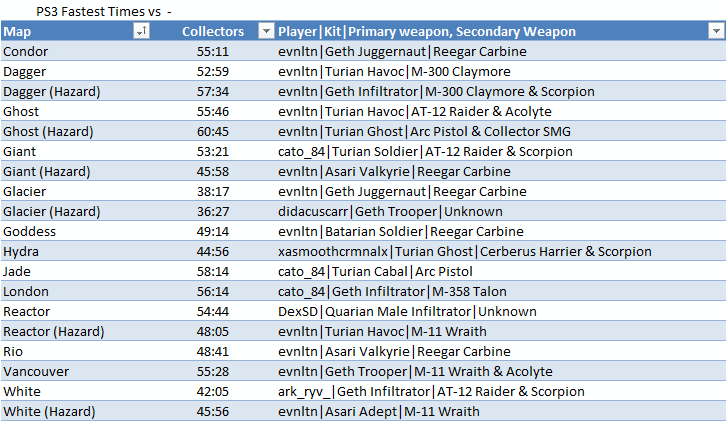This screenshot has width=726, height=421.
Task: Select the time cell '53:21'
Action: click(x=213, y=151)
